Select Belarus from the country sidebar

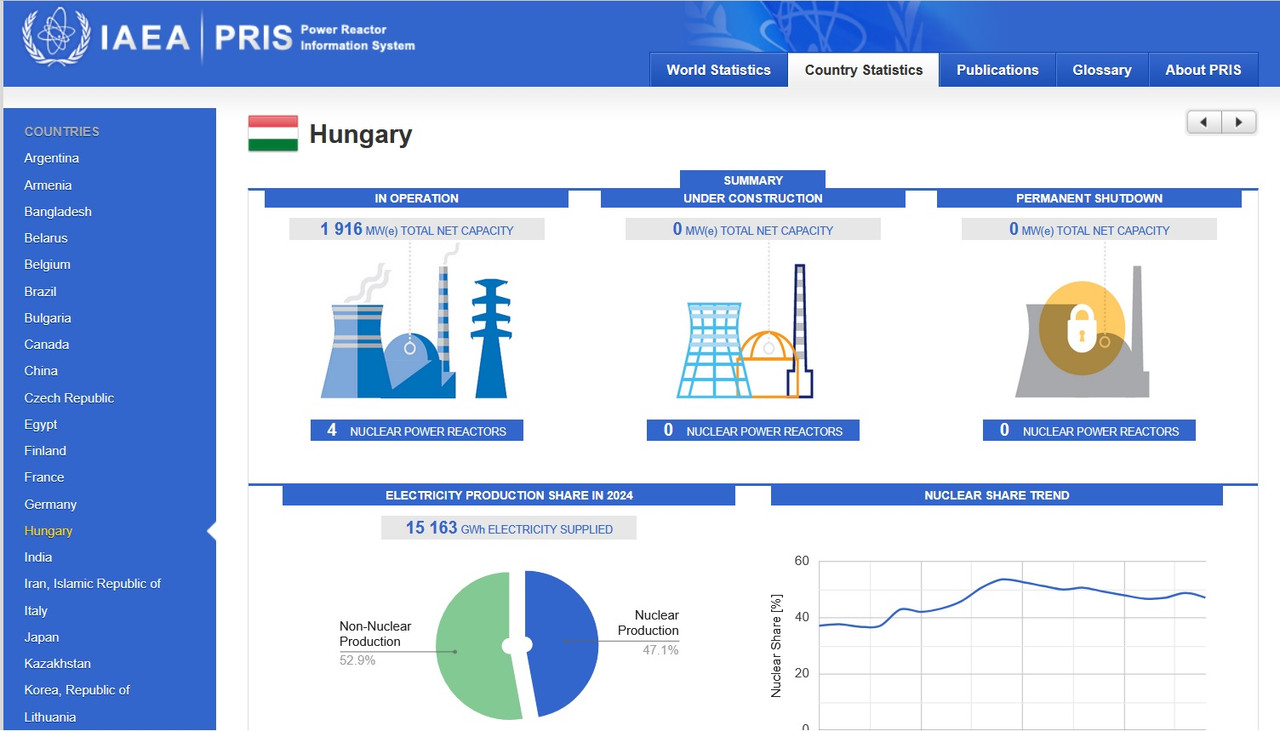coord(46,238)
